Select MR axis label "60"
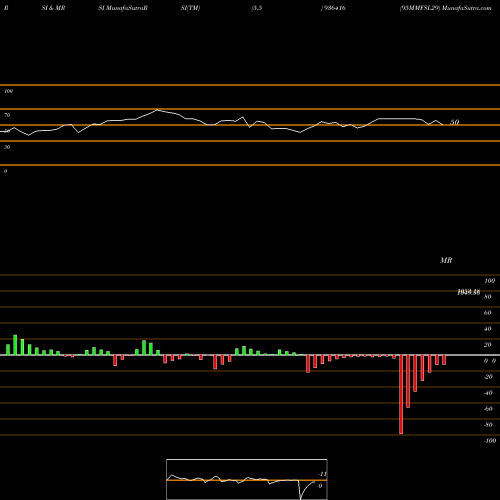Viewport: 500px width, 500px height. (x=488, y=313)
